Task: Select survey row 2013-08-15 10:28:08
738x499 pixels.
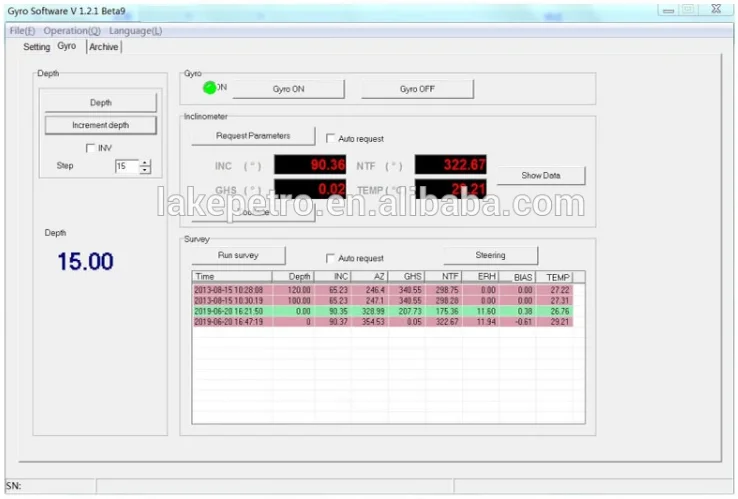Action: [383, 290]
